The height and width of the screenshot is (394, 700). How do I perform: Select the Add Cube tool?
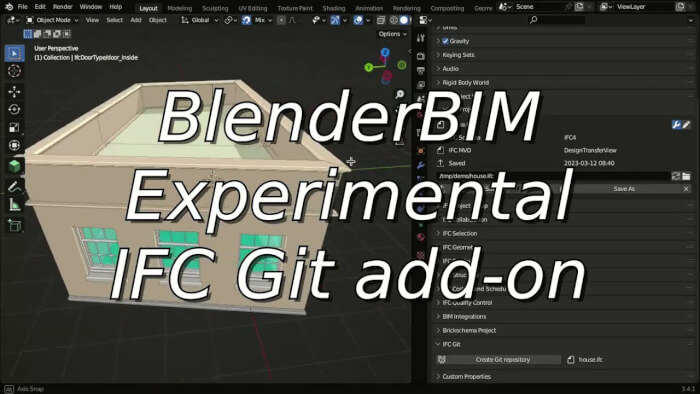pyautogui.click(x=14, y=225)
